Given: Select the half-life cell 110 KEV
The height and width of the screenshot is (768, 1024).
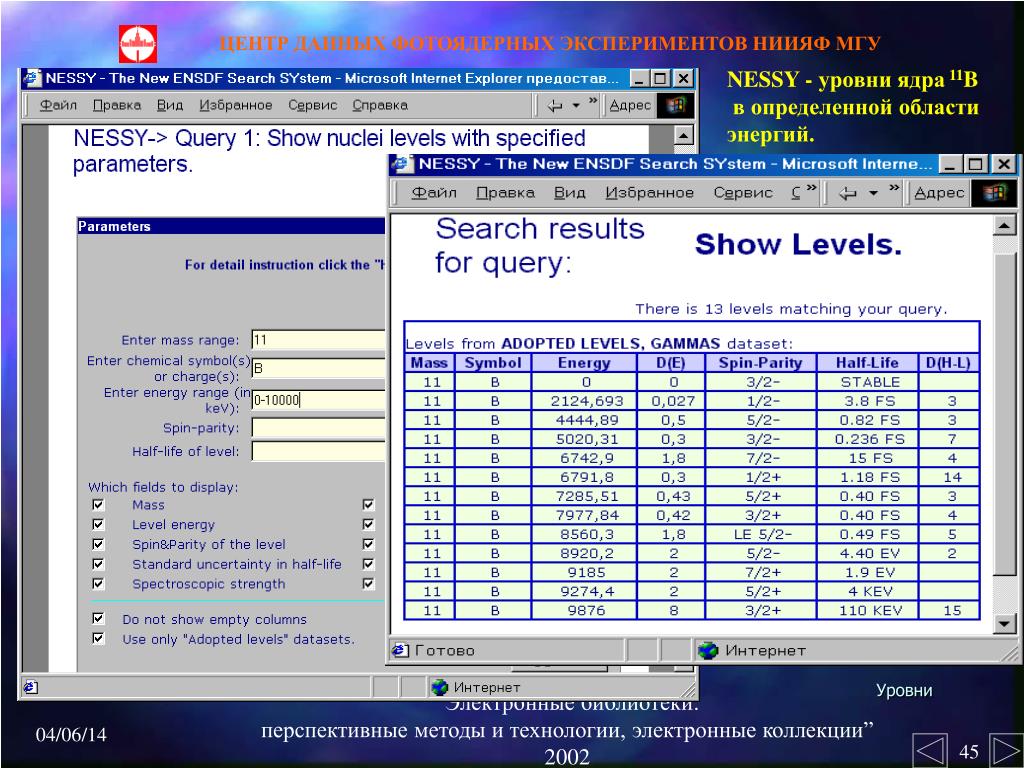Looking at the screenshot, I should (869, 611).
